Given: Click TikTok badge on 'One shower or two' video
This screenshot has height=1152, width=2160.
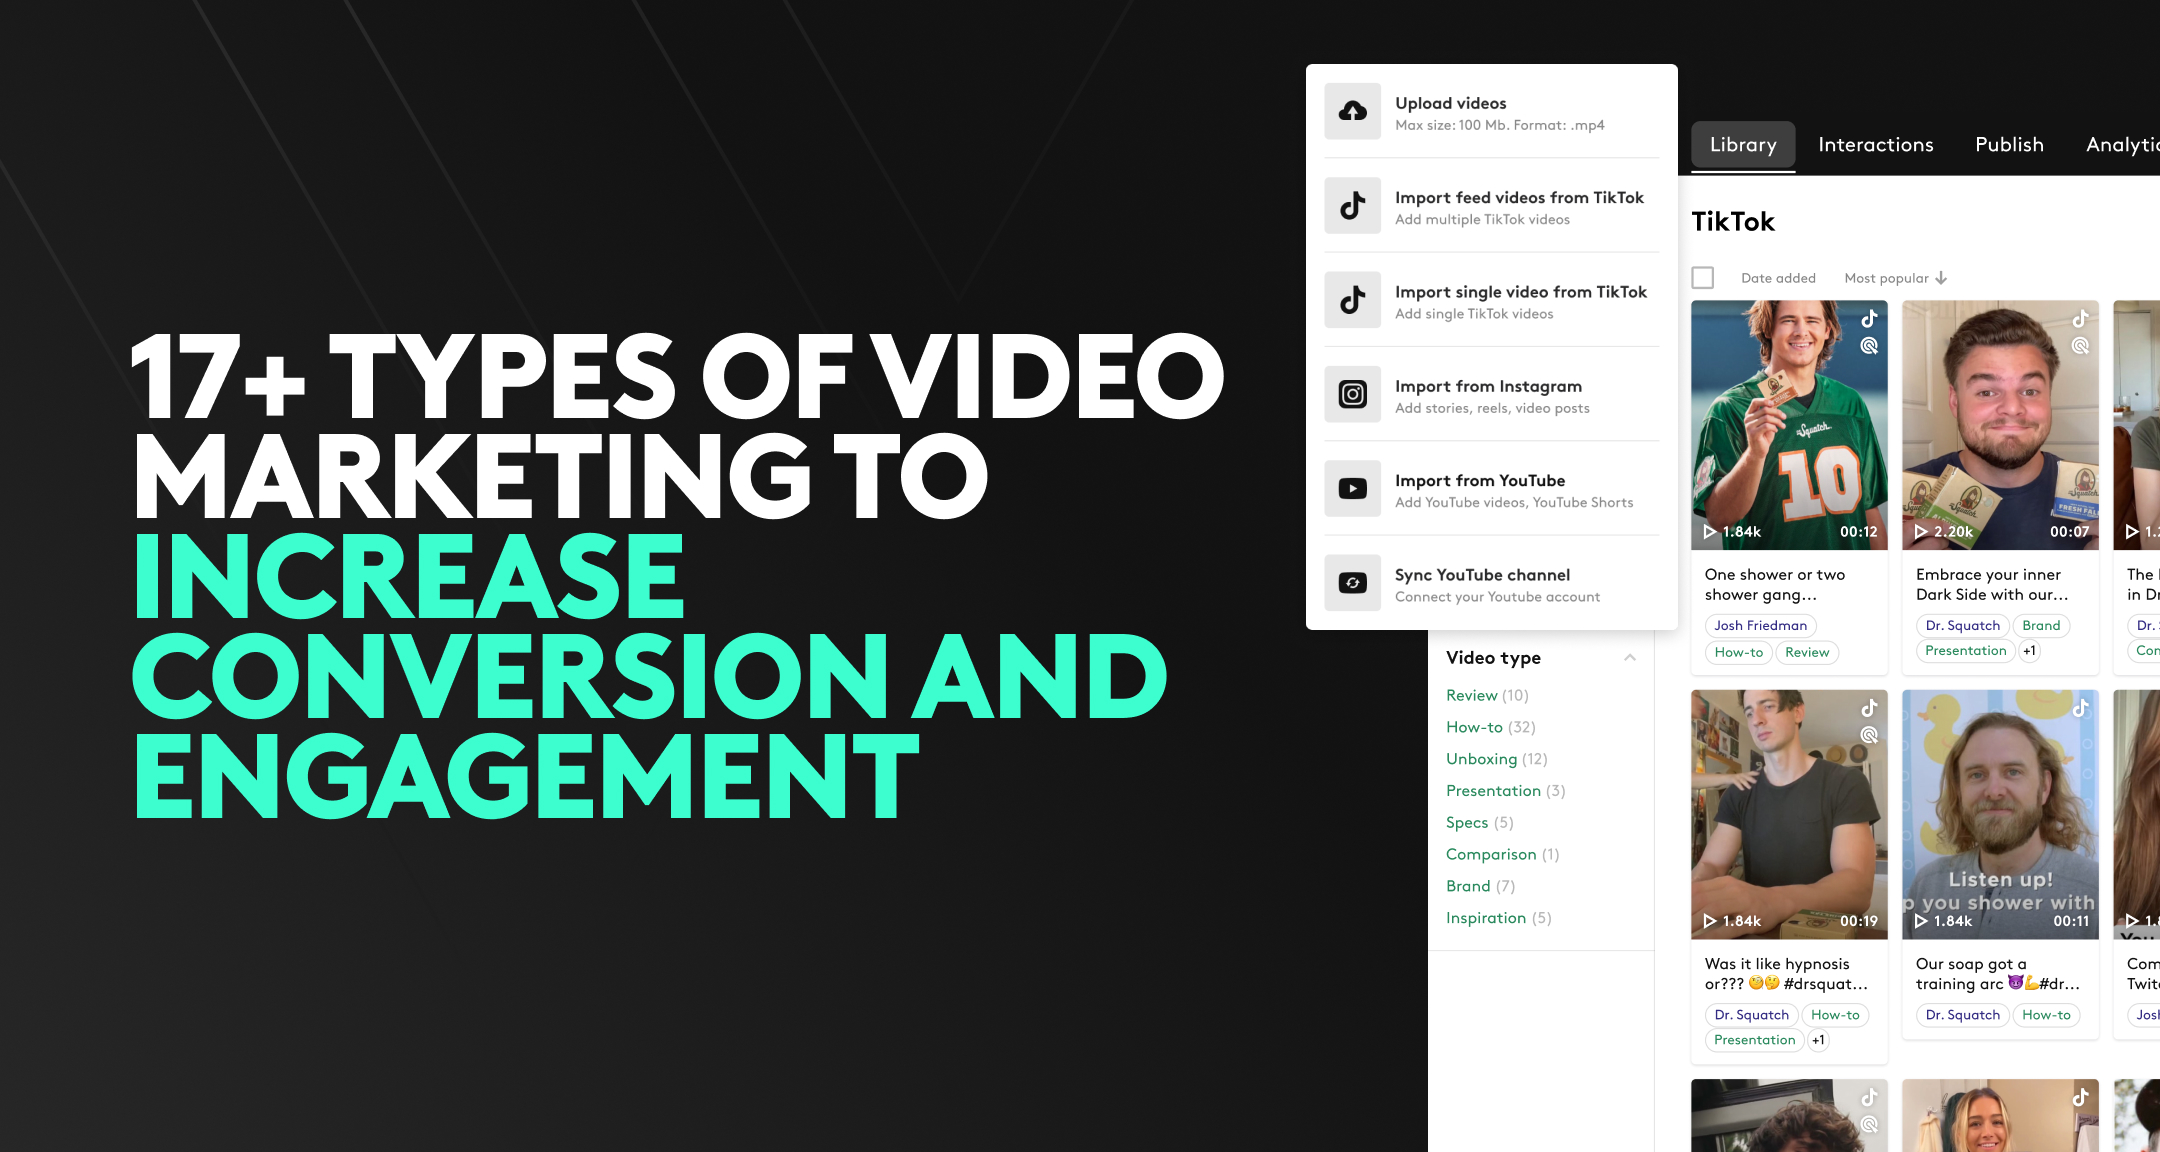Looking at the screenshot, I should coord(1869,319).
